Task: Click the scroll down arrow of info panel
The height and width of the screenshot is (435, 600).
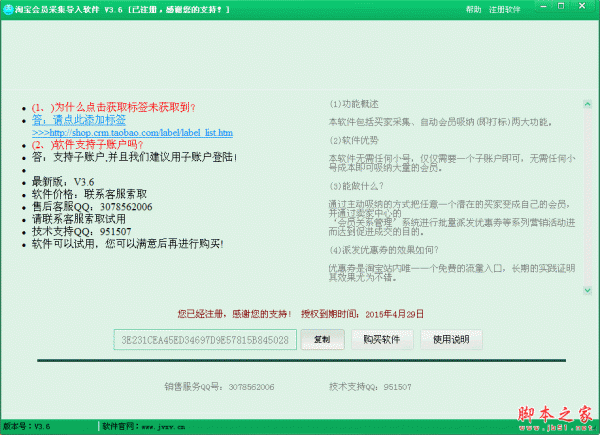Action: [587, 291]
